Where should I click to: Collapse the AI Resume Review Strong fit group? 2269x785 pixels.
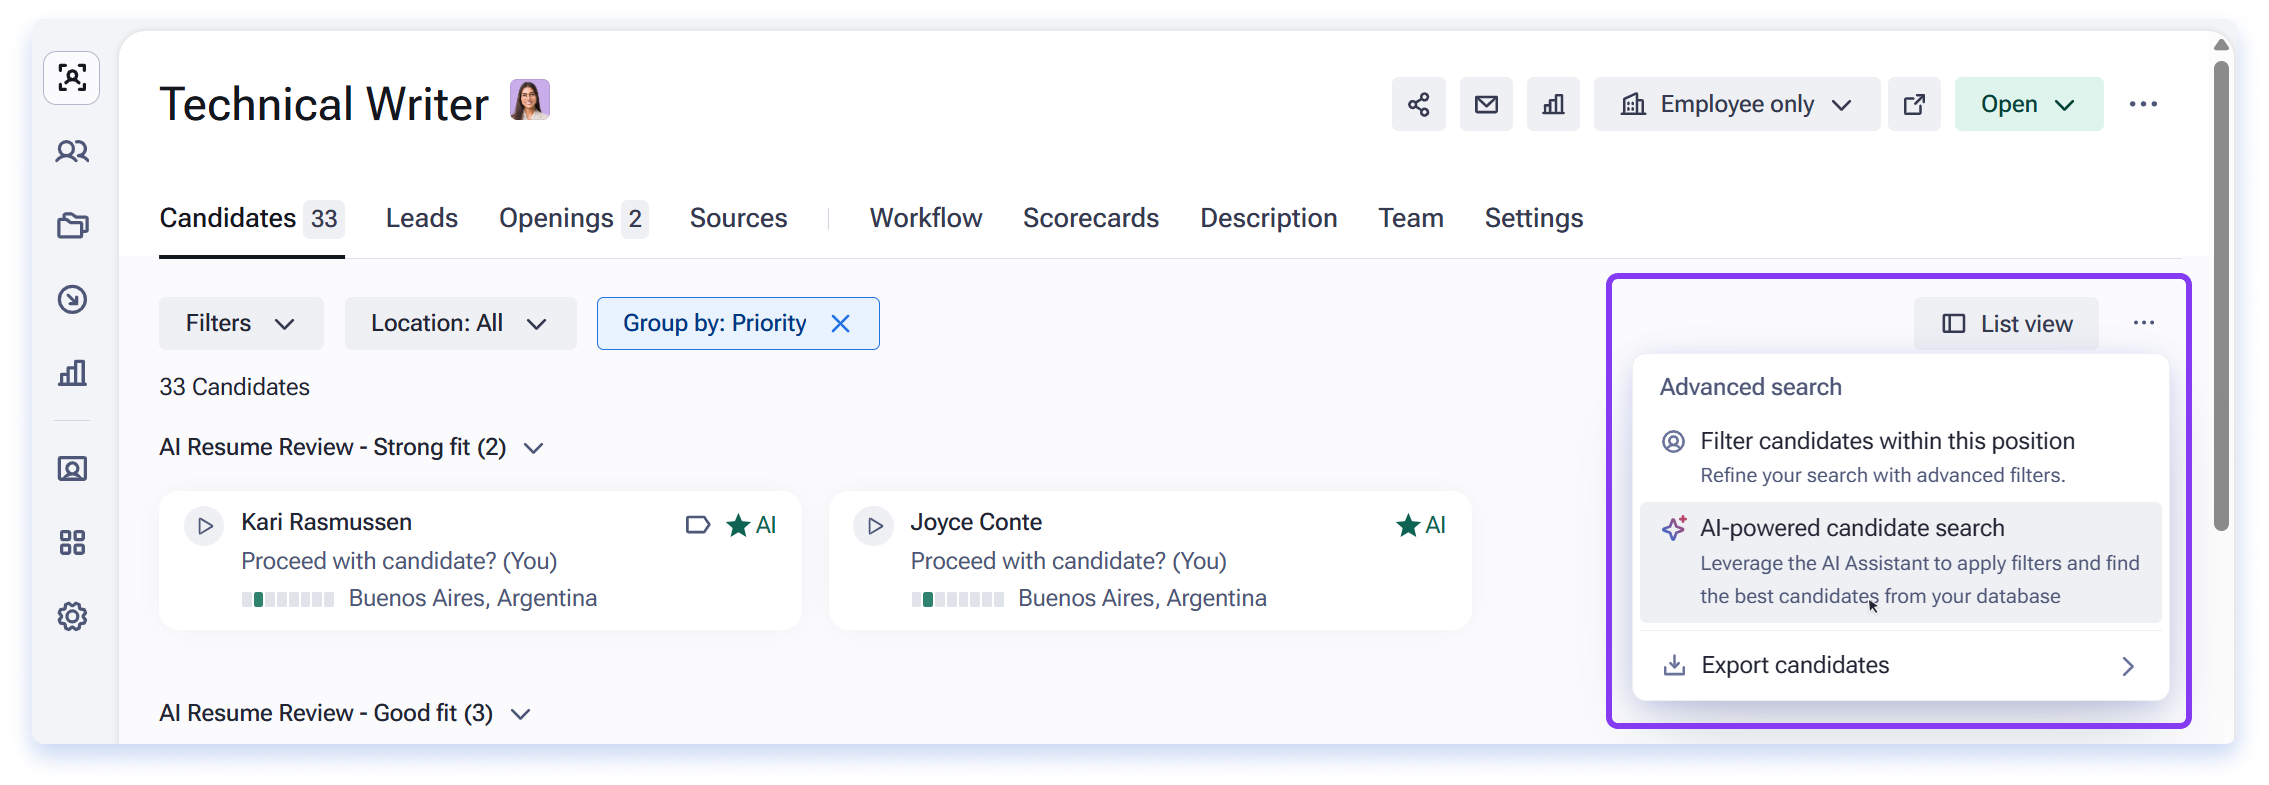pyautogui.click(x=534, y=448)
